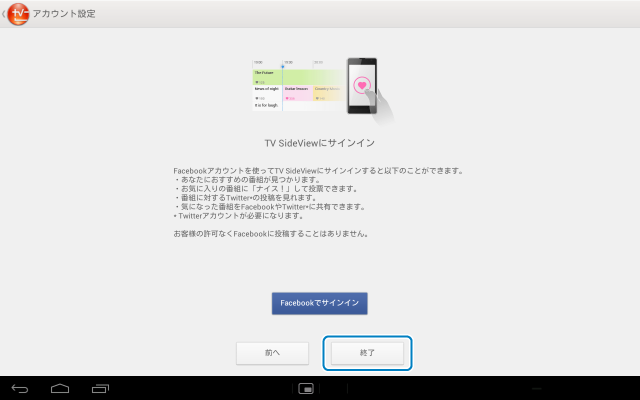The image size is (640, 400).
Task: Finish setup with the 終了 button
Action: (x=367, y=353)
